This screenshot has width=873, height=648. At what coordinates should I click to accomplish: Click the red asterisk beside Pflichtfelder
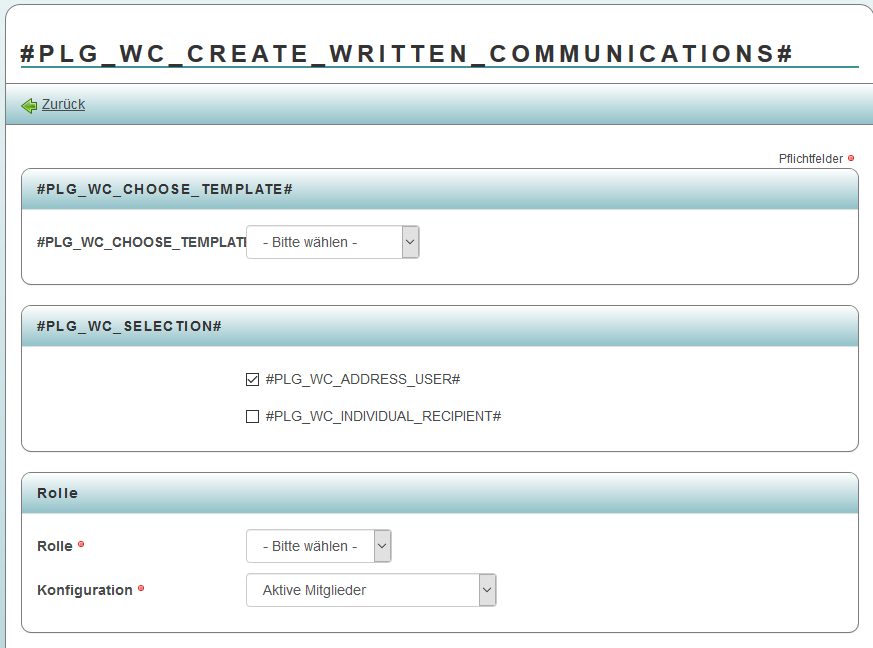tap(851, 158)
